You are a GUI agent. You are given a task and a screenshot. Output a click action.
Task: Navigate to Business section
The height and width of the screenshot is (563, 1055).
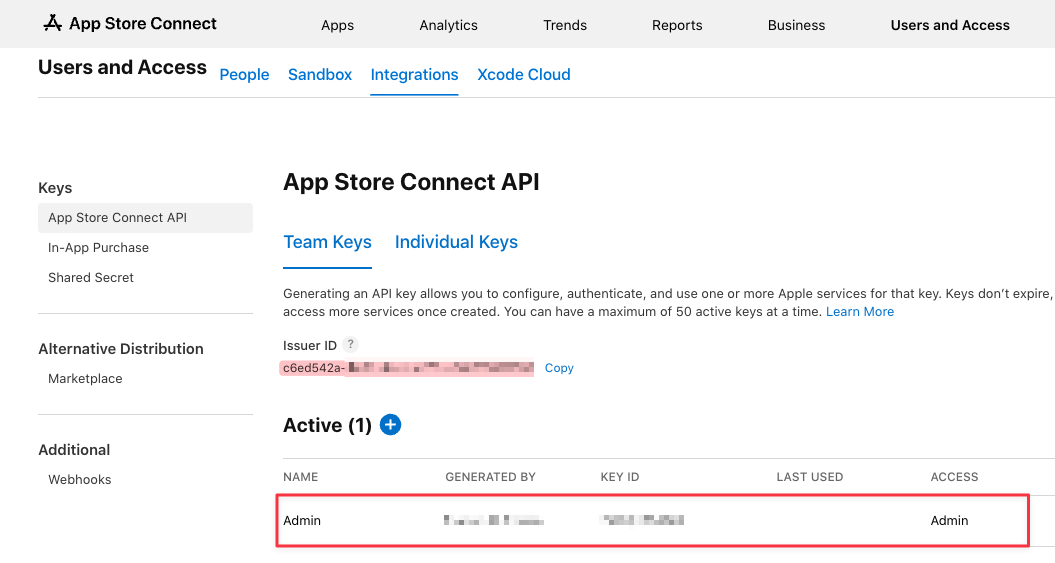[796, 25]
